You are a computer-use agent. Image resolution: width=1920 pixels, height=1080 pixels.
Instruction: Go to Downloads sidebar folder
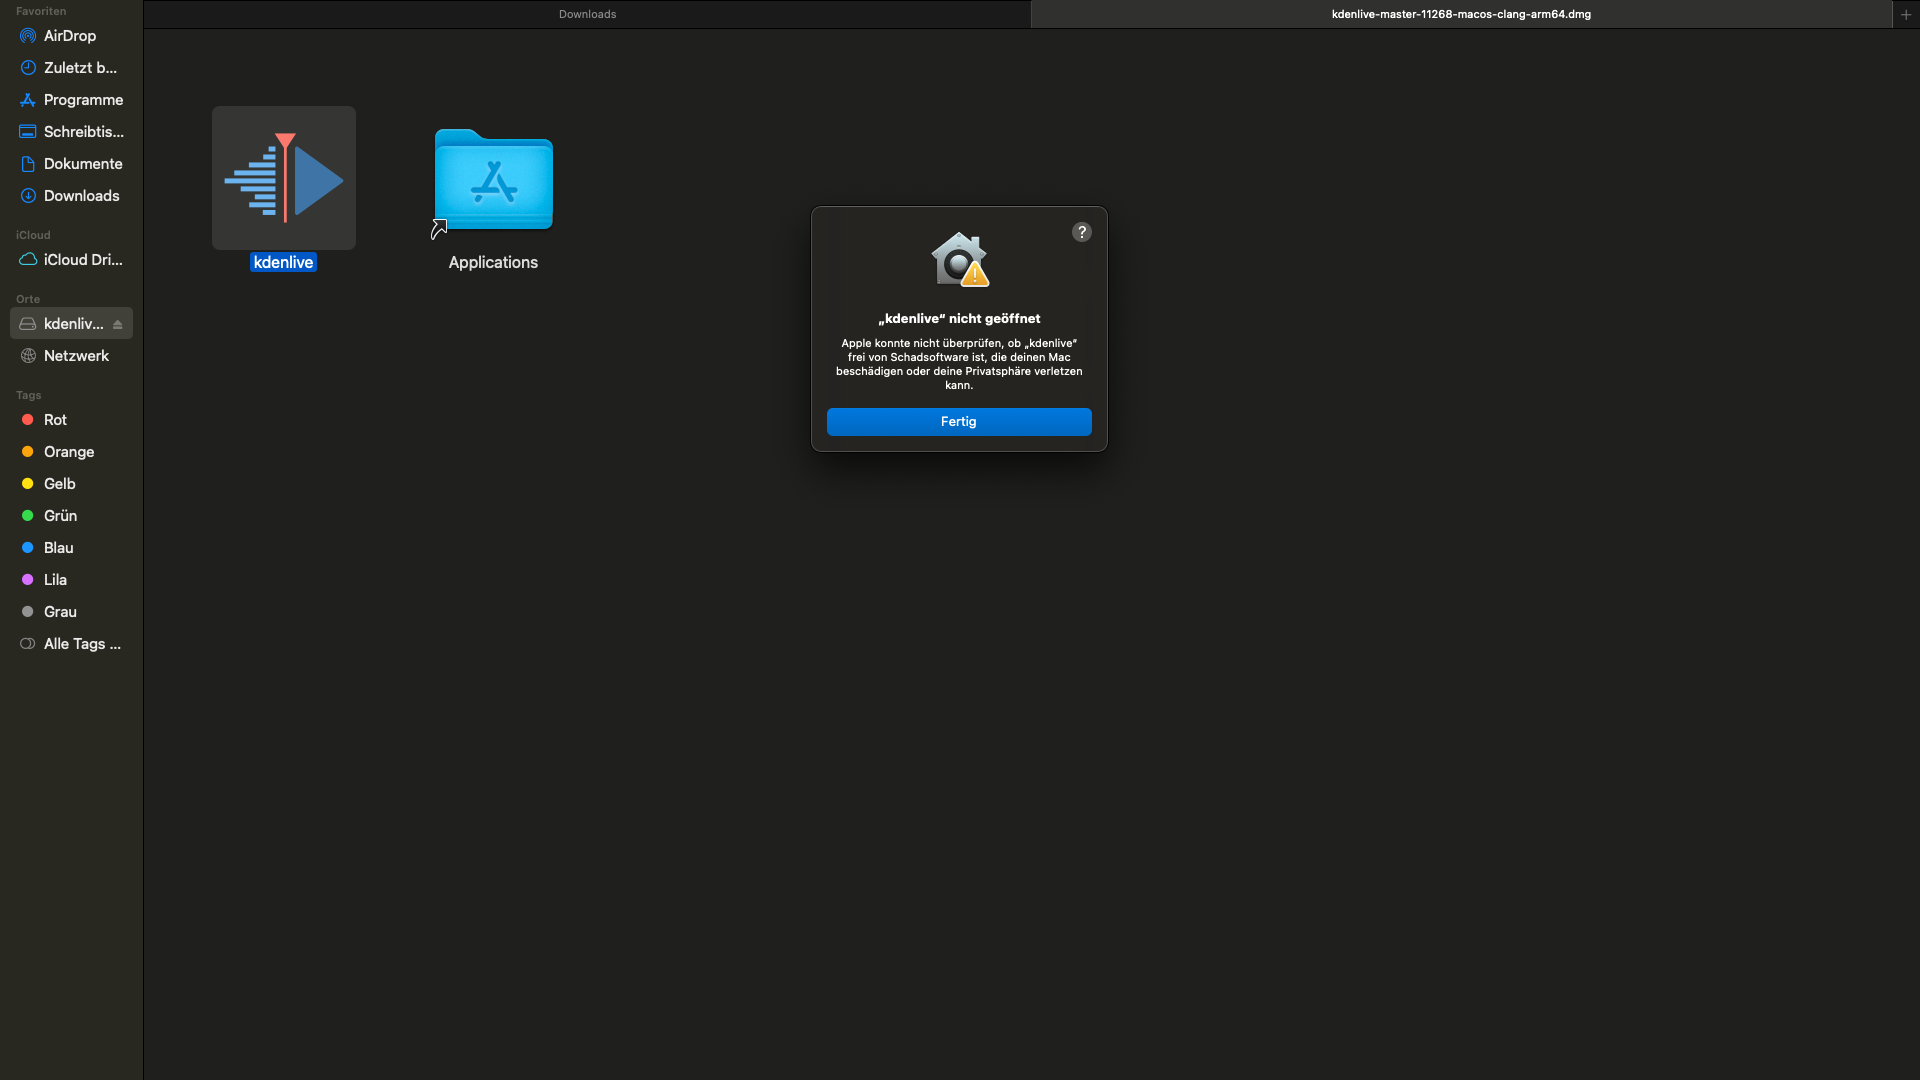[x=81, y=196]
